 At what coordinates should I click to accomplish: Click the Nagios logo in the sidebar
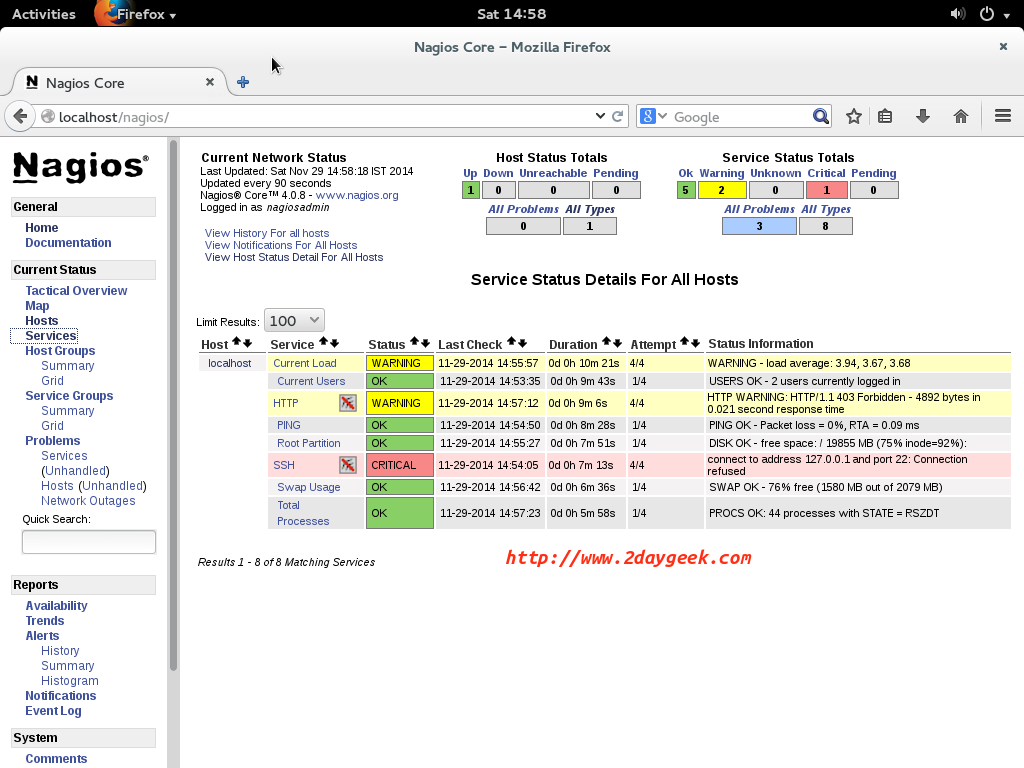point(81,167)
